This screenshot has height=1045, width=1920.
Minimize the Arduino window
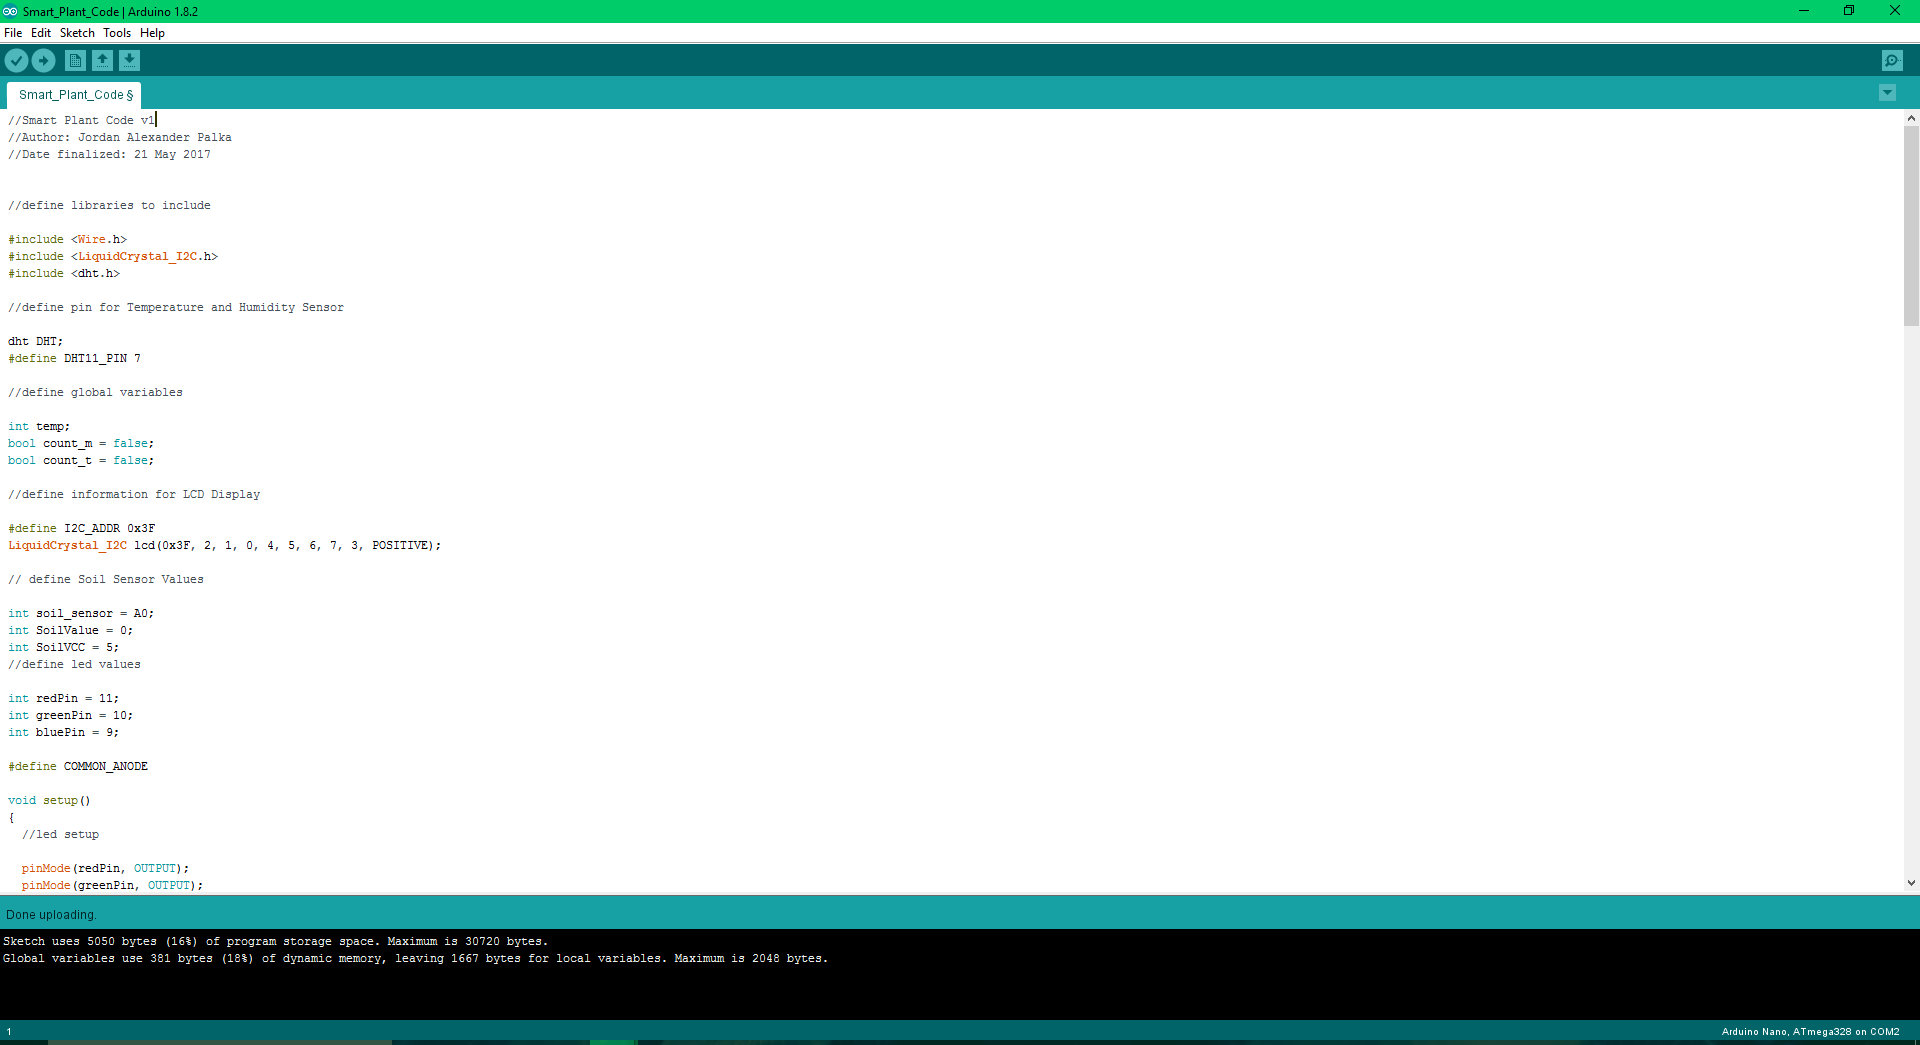[1804, 11]
